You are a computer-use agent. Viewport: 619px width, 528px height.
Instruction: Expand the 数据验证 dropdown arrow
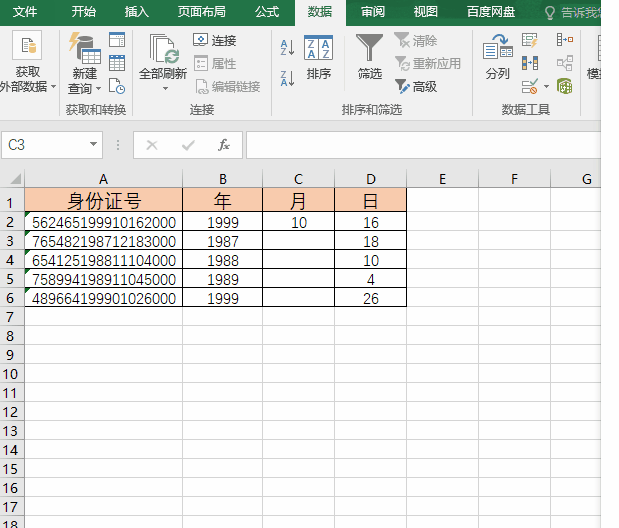pos(546,86)
